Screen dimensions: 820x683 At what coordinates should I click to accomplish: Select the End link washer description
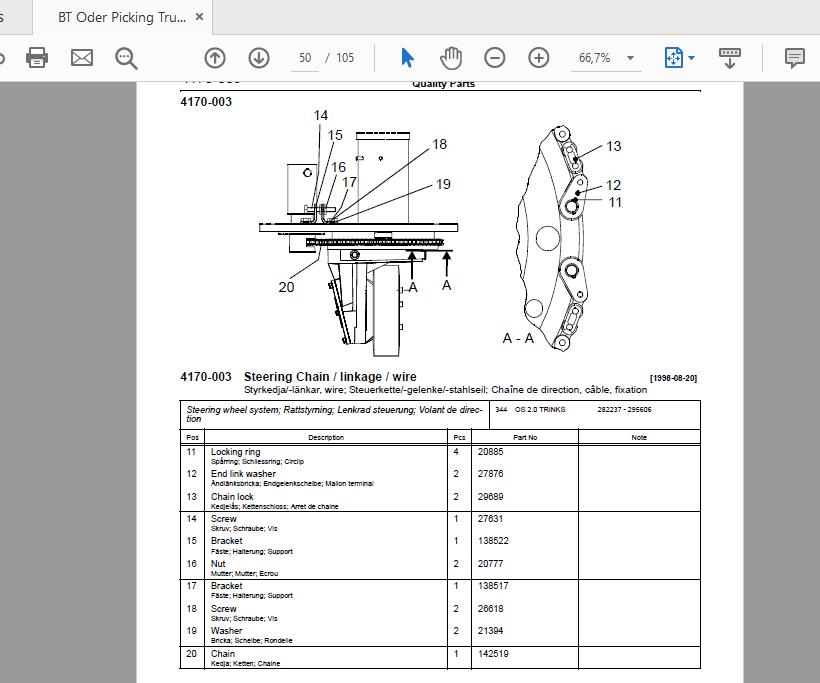(x=243, y=474)
